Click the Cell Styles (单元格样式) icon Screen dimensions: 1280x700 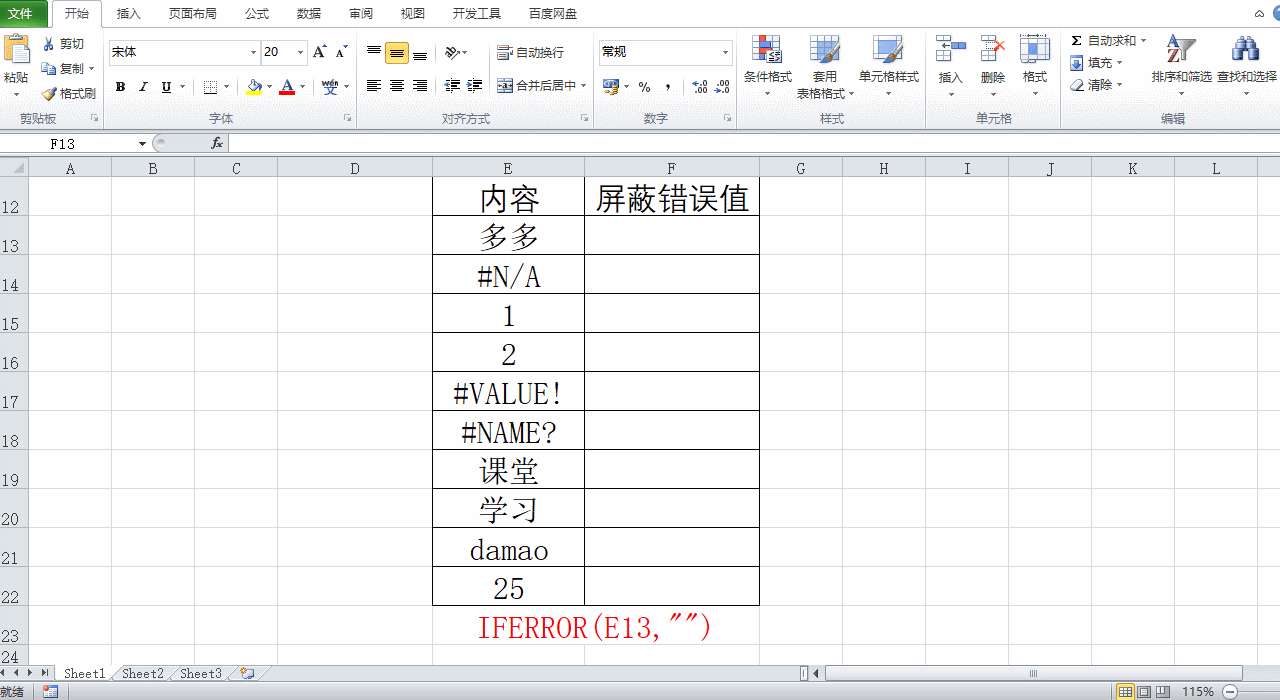pyautogui.click(x=888, y=50)
